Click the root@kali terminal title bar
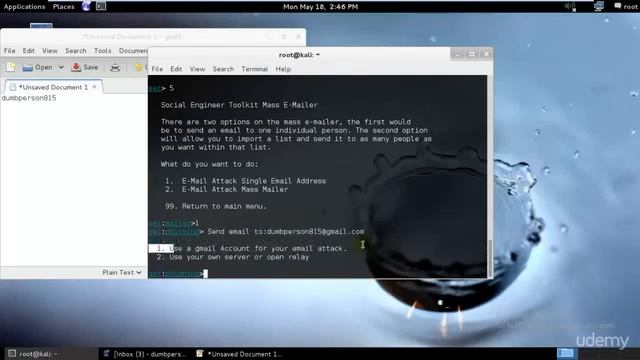 (299, 55)
